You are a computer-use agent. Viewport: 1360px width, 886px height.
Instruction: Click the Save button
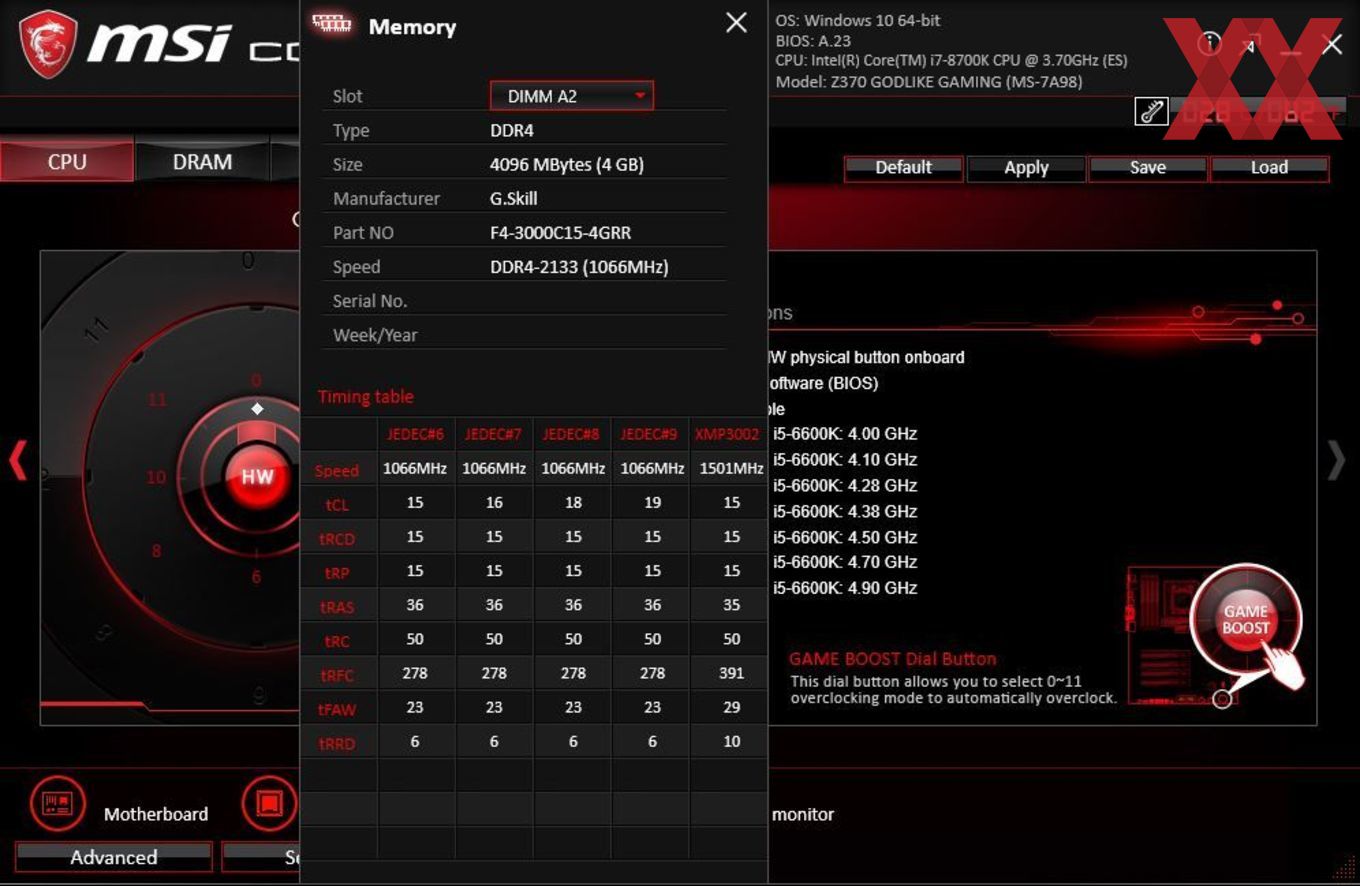coord(1148,168)
